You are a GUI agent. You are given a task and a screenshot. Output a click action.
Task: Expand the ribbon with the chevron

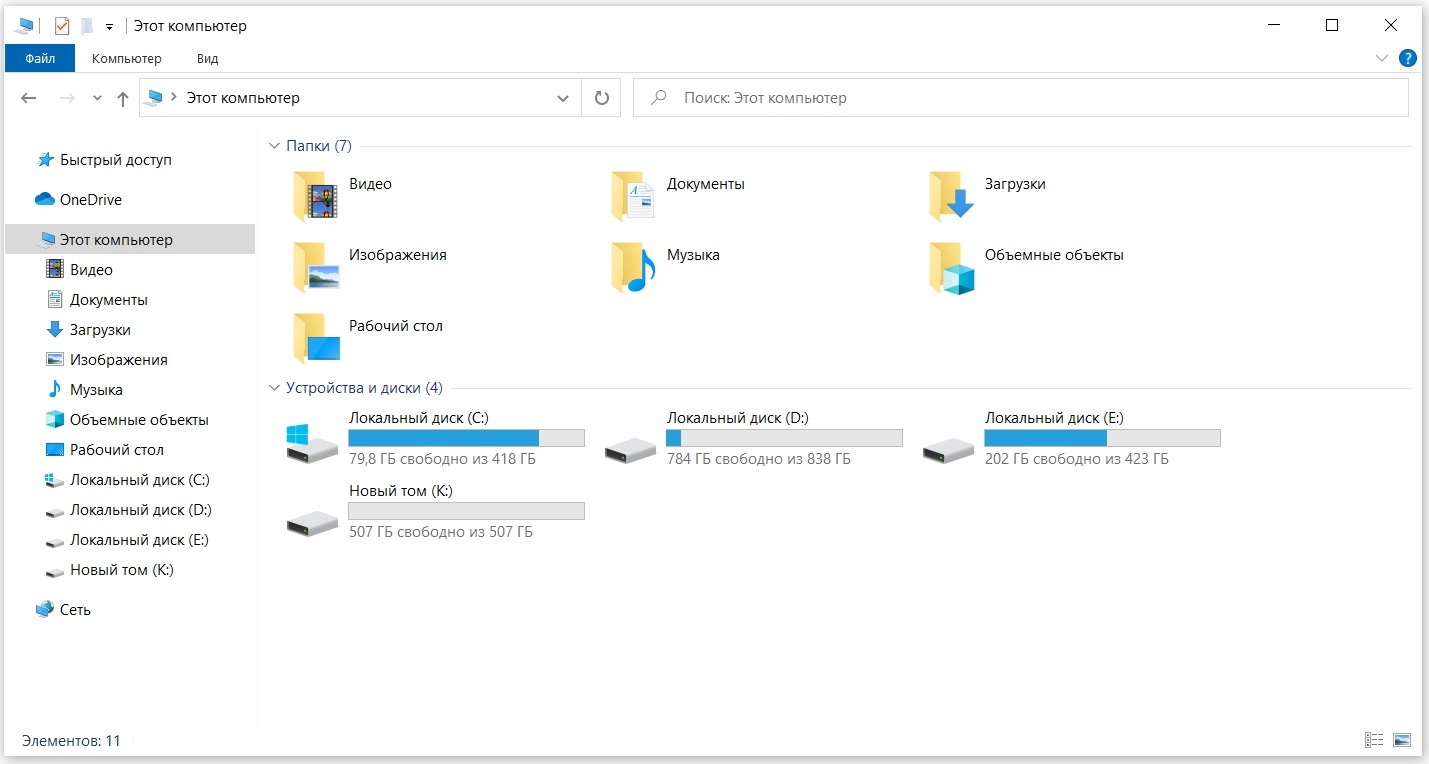1382,58
